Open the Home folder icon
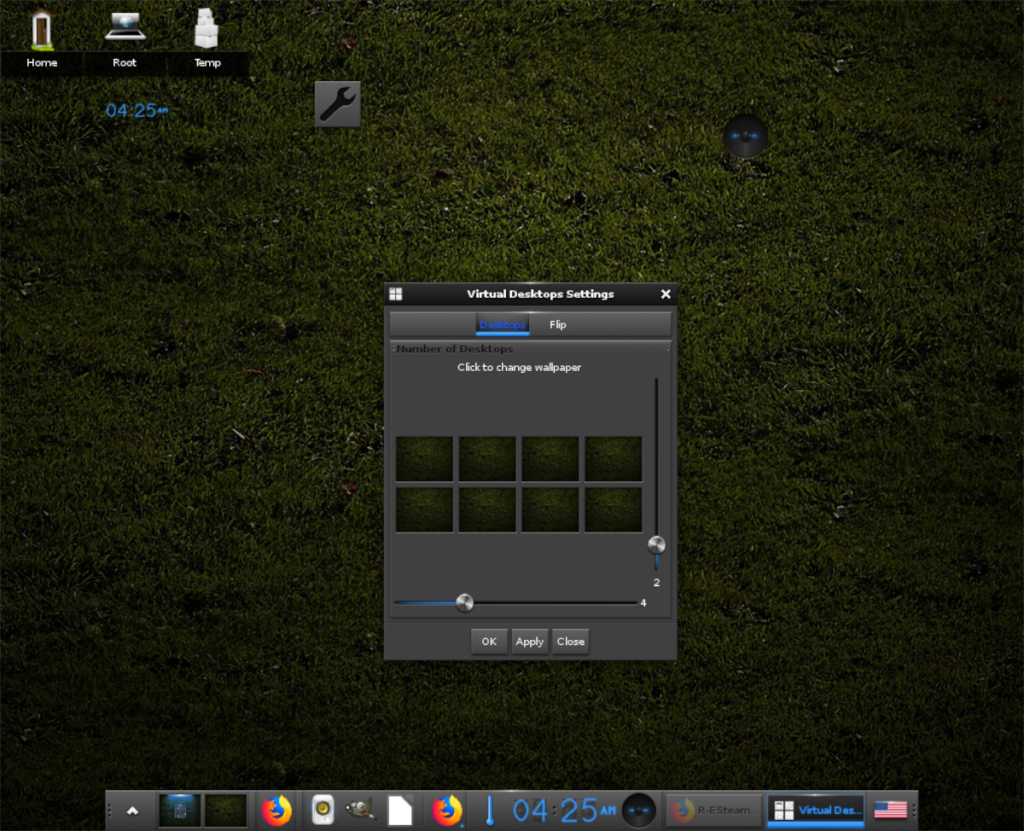1024x831 pixels. tap(41, 30)
